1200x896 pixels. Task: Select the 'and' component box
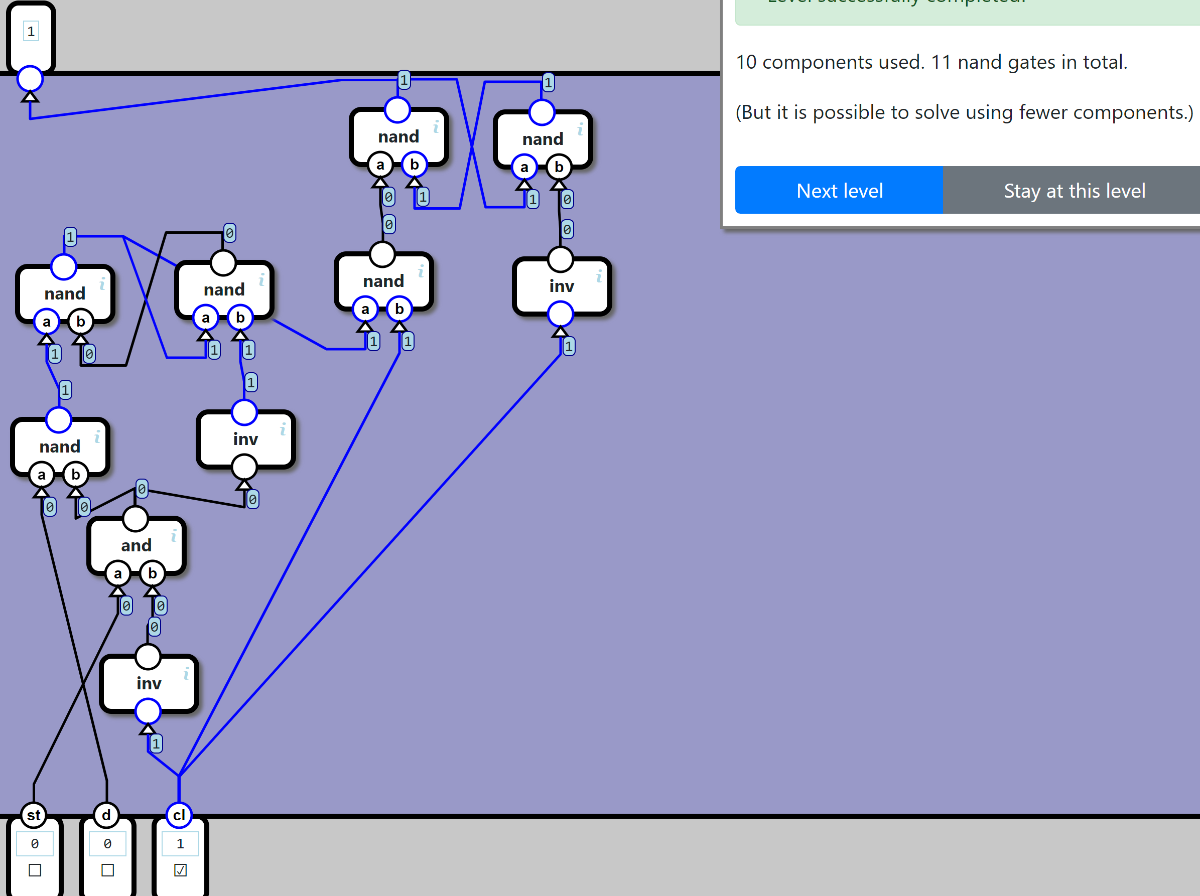click(136, 546)
